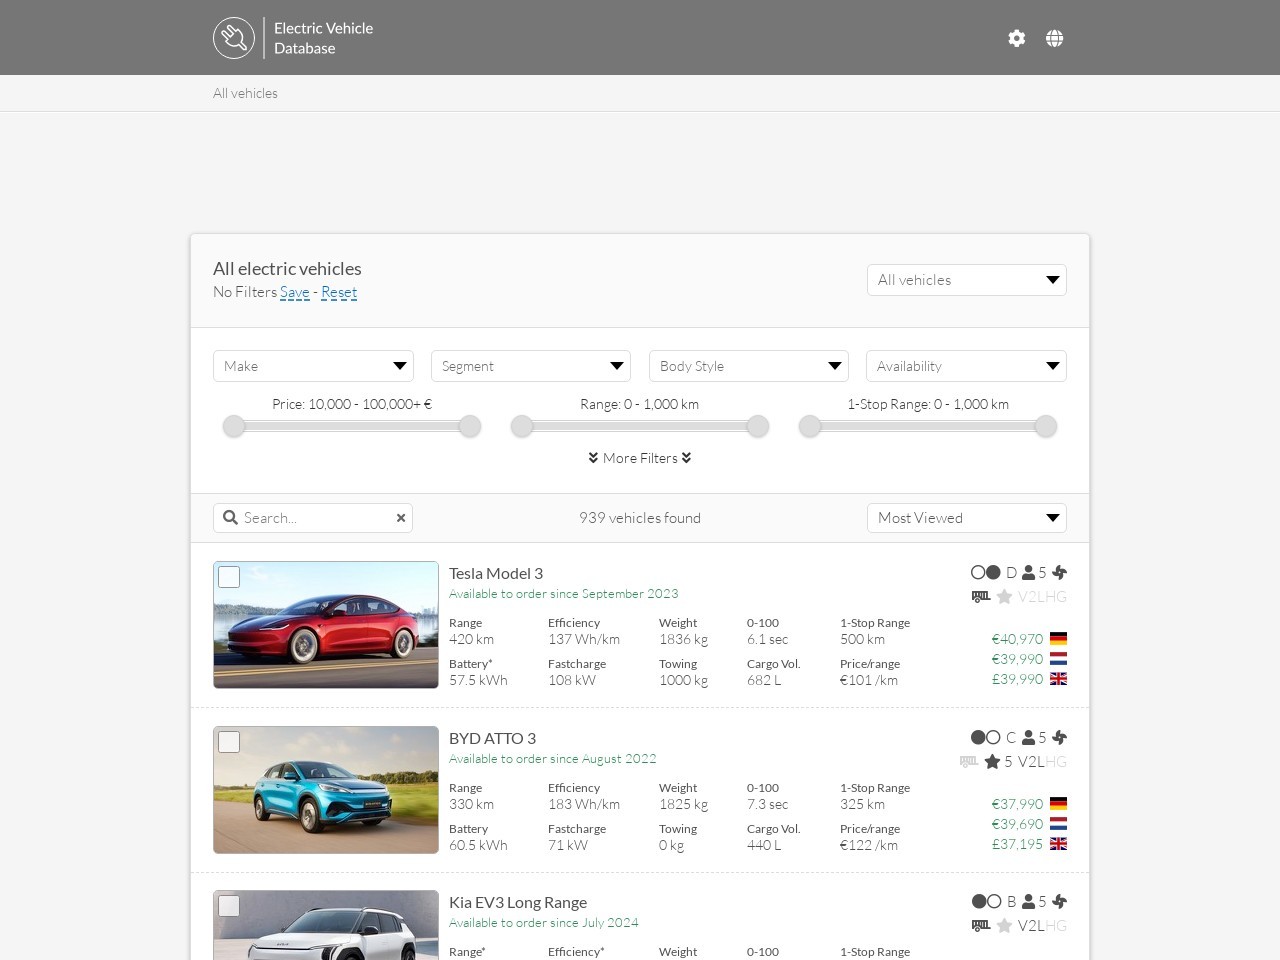
Task: Open the Most Viewed sort dropdown
Action: (x=967, y=518)
